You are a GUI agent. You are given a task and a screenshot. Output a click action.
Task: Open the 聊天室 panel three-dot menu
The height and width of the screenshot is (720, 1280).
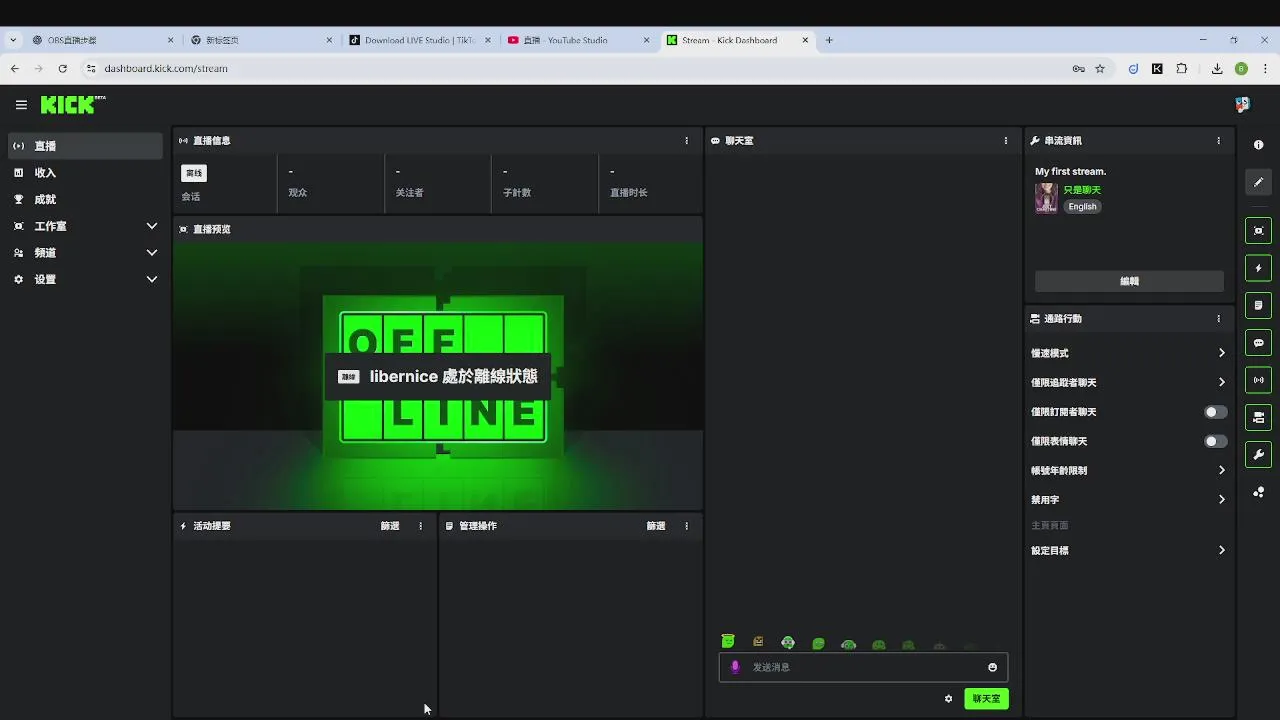pos(1006,141)
